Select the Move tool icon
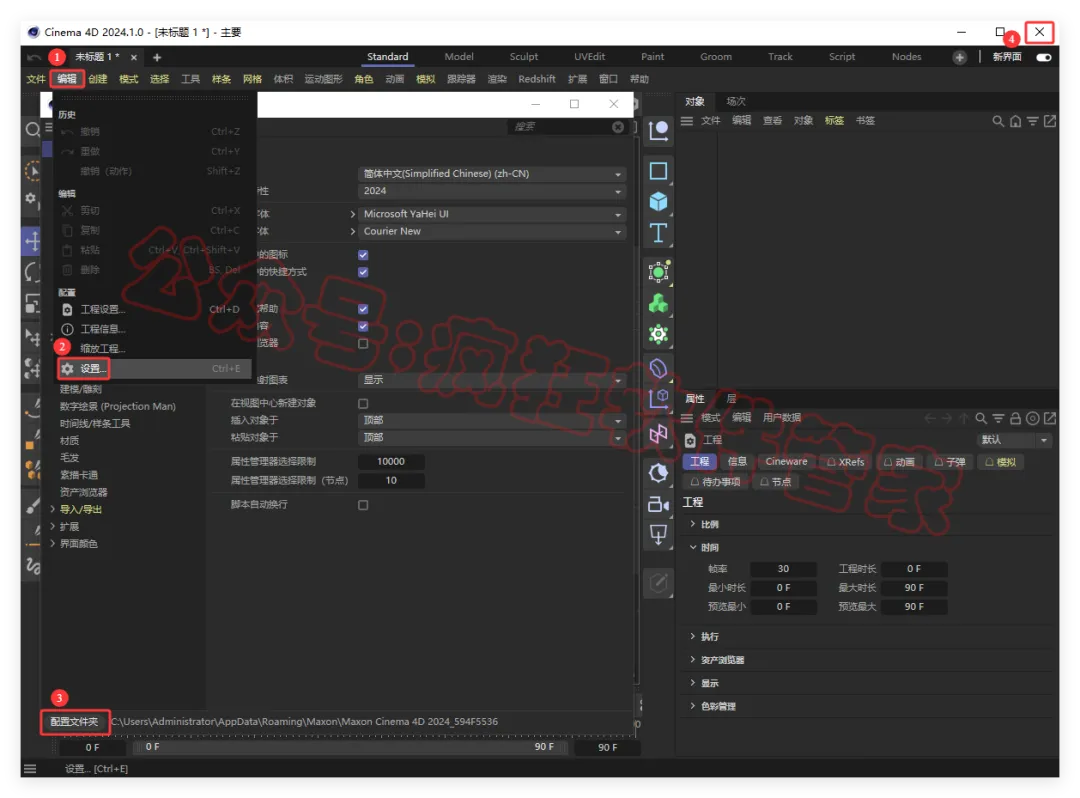The height and width of the screenshot is (798, 1080). point(32,241)
